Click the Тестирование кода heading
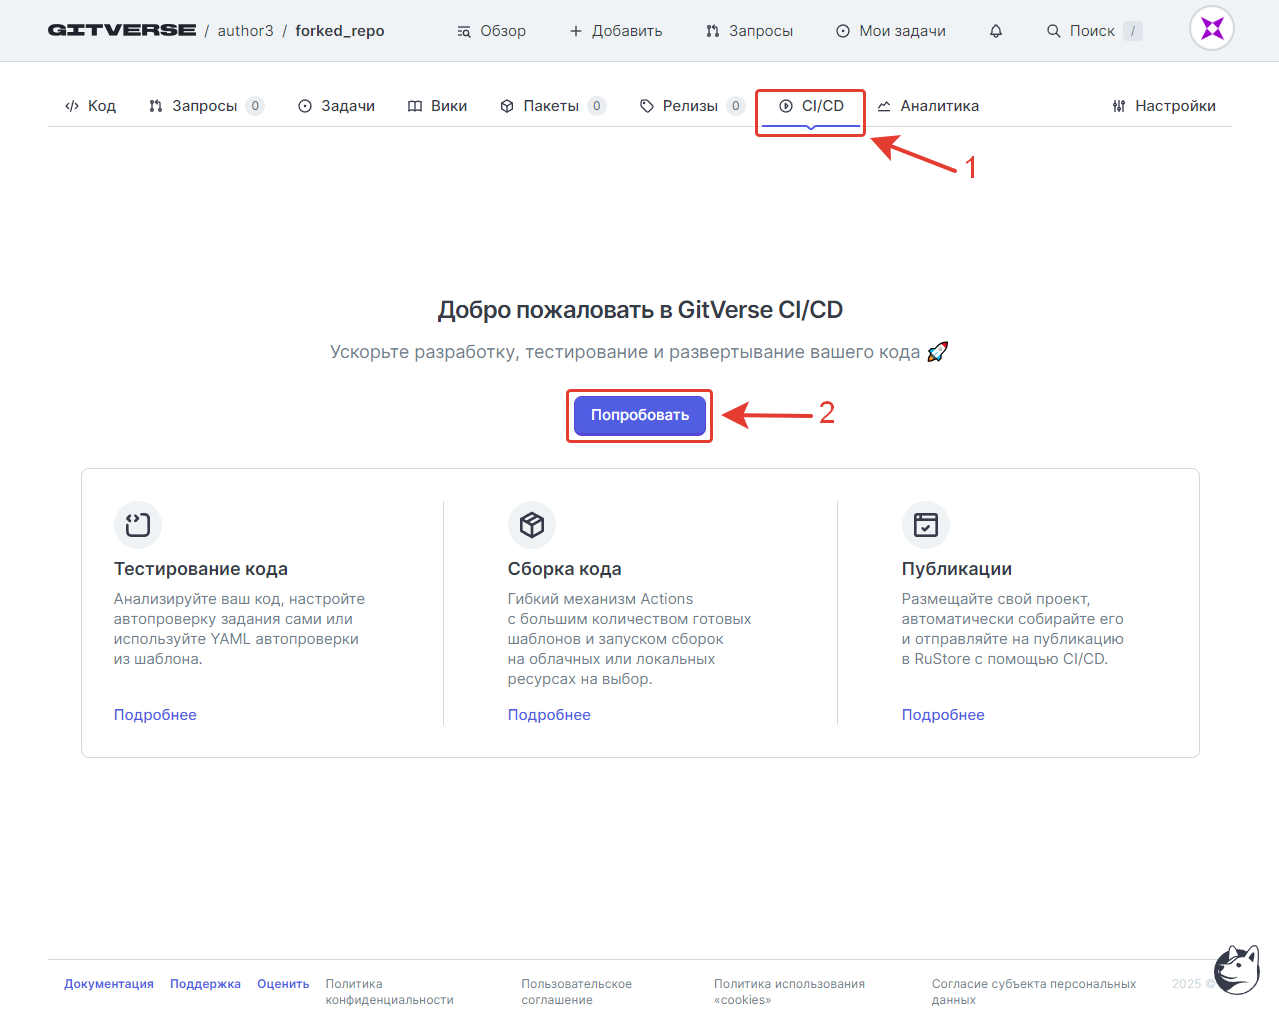1279x1023 pixels. 201,569
